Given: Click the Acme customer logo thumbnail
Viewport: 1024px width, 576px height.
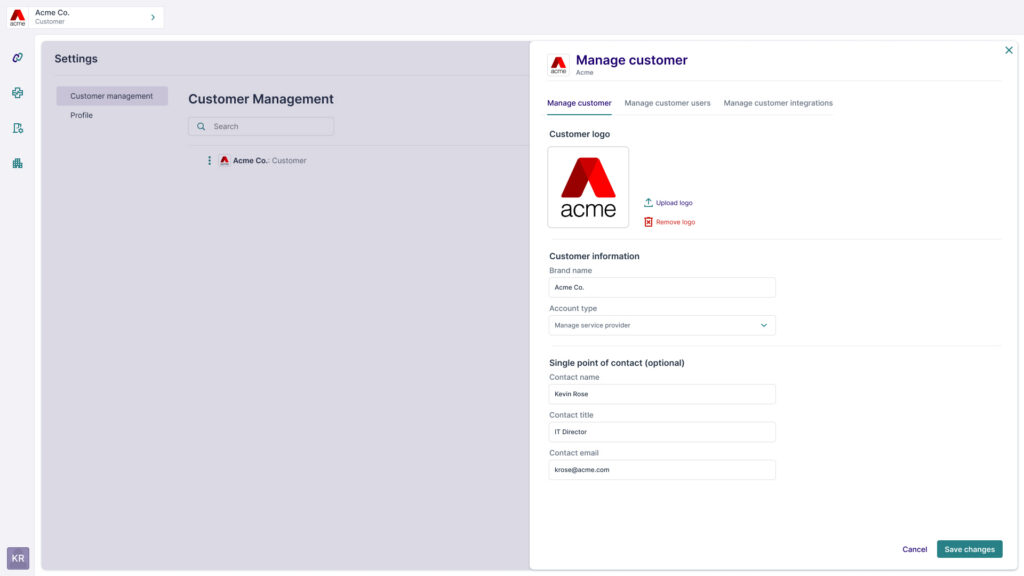Looking at the screenshot, I should (x=588, y=187).
